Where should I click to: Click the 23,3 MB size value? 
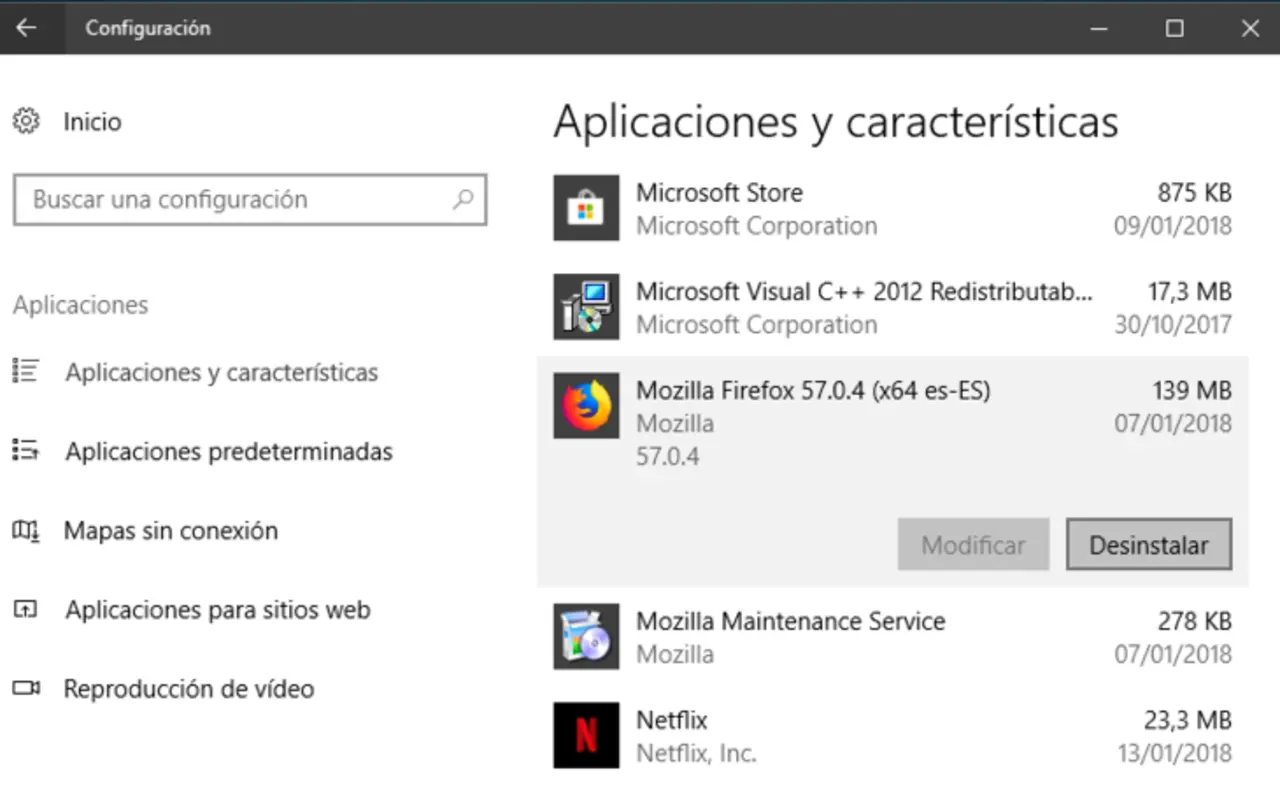tap(1188, 720)
